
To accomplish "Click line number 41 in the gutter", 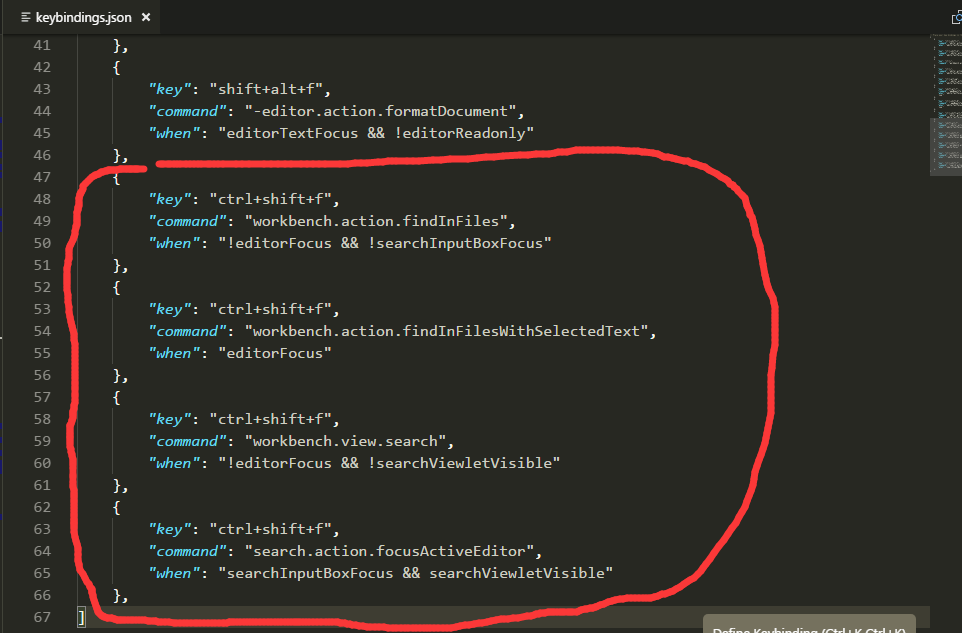I will point(42,45).
